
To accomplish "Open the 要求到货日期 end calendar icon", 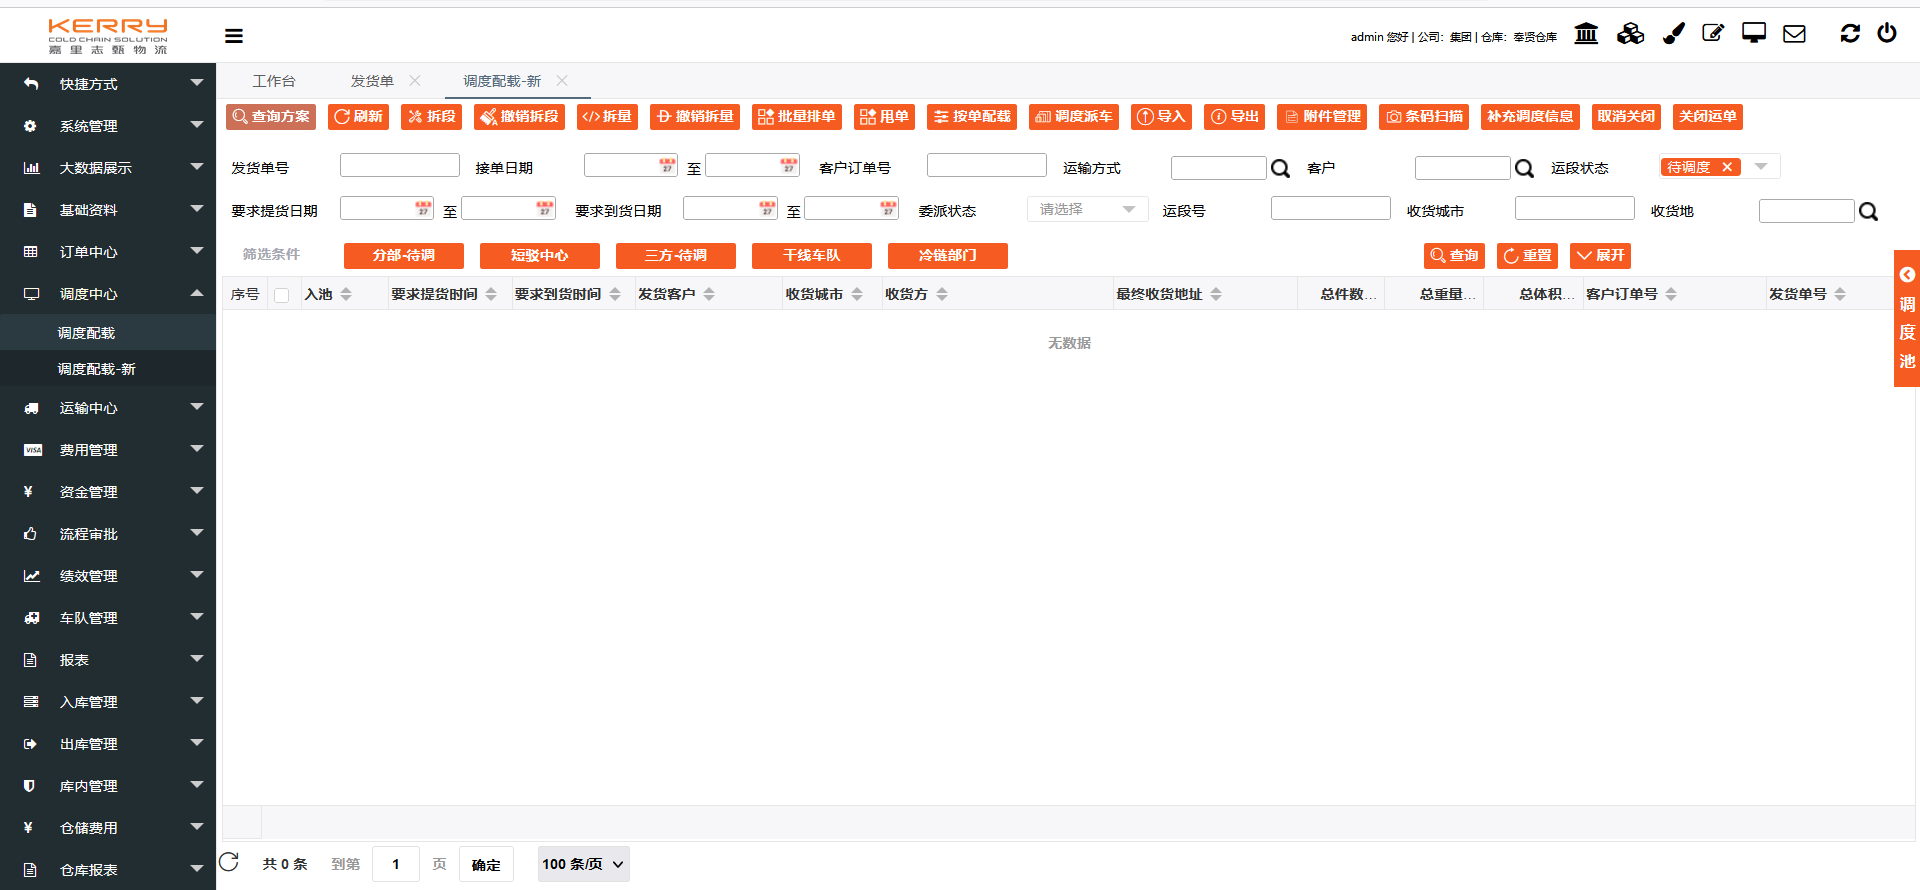I will [888, 208].
